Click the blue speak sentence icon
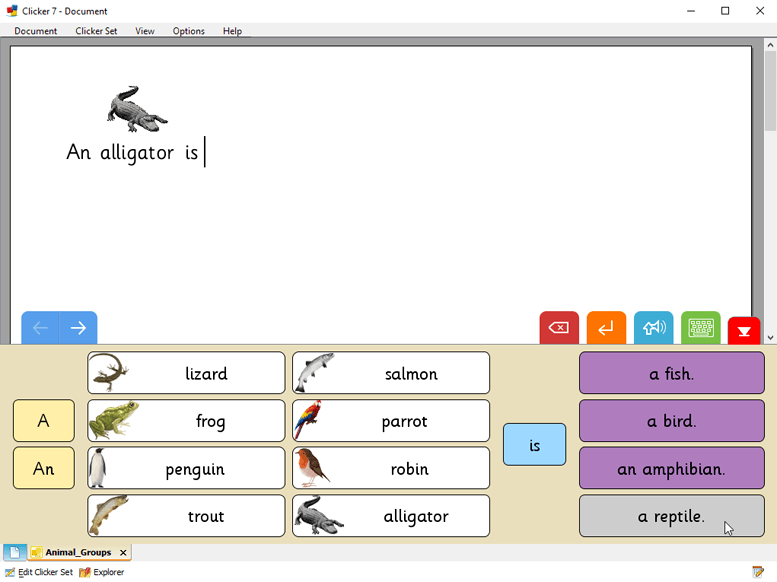The width and height of the screenshot is (777, 582). 653,328
